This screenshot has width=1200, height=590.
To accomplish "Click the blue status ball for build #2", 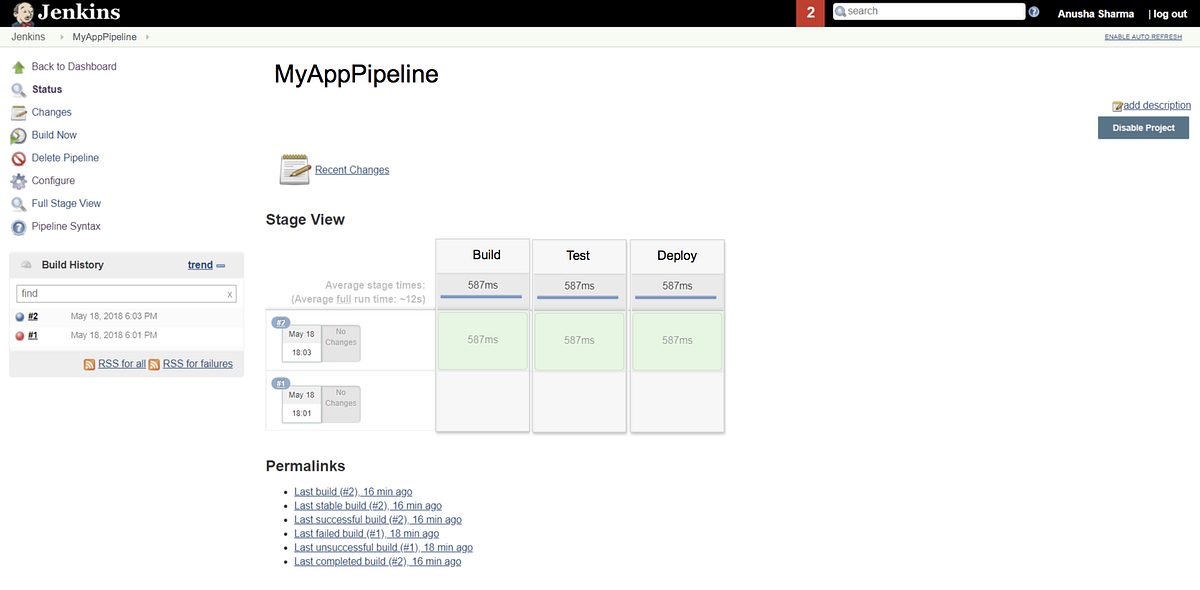I will tap(20, 317).
